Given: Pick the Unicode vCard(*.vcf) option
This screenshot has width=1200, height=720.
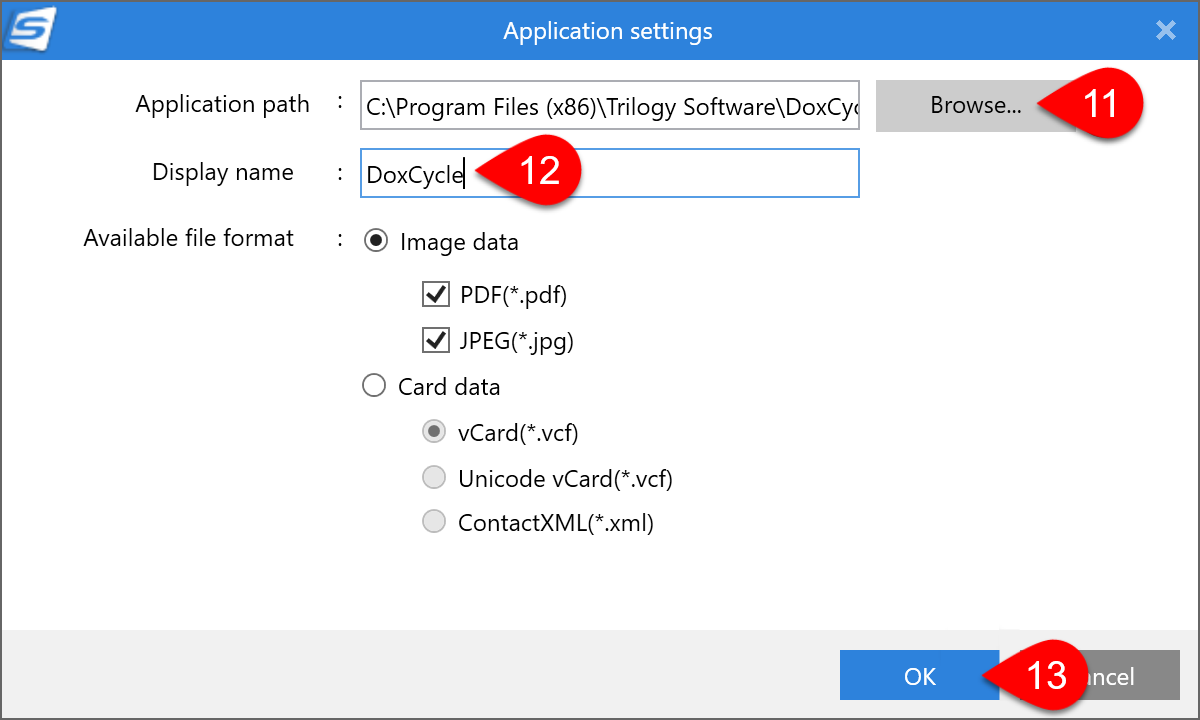Looking at the screenshot, I should point(433,477).
